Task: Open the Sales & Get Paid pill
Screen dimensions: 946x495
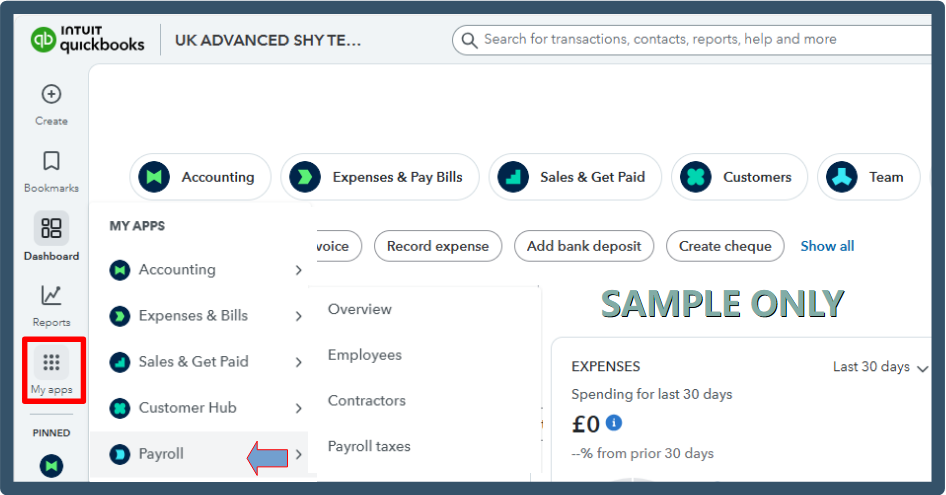Action: click(x=575, y=177)
